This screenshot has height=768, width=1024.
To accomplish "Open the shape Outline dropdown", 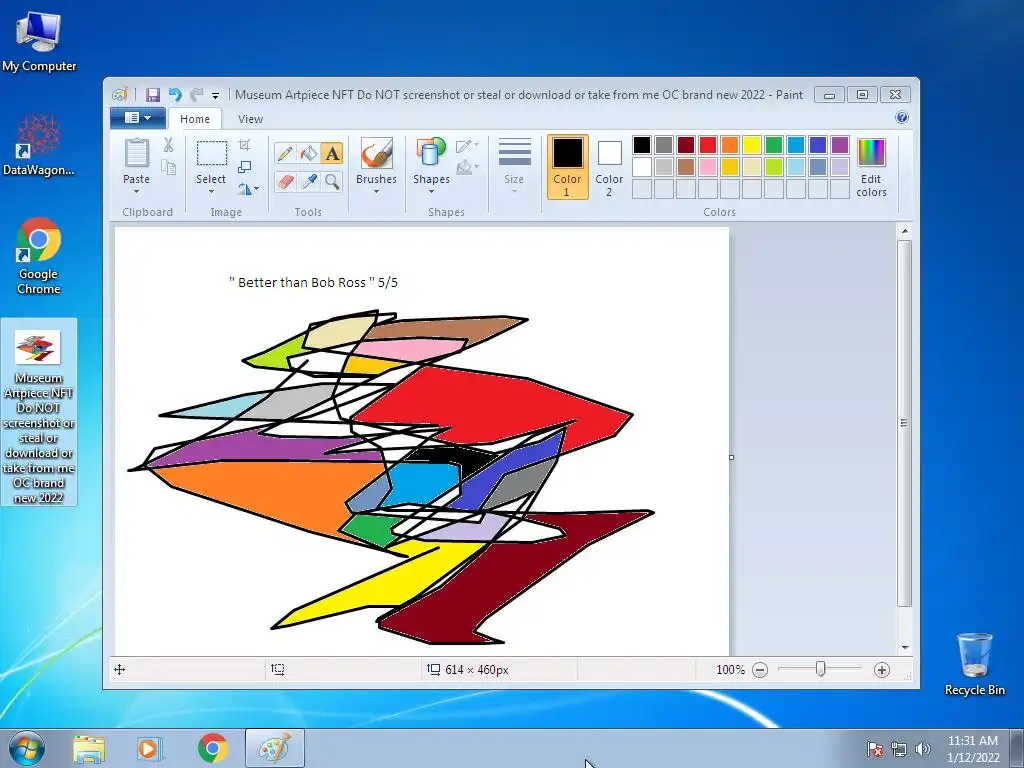I will pyautogui.click(x=467, y=146).
